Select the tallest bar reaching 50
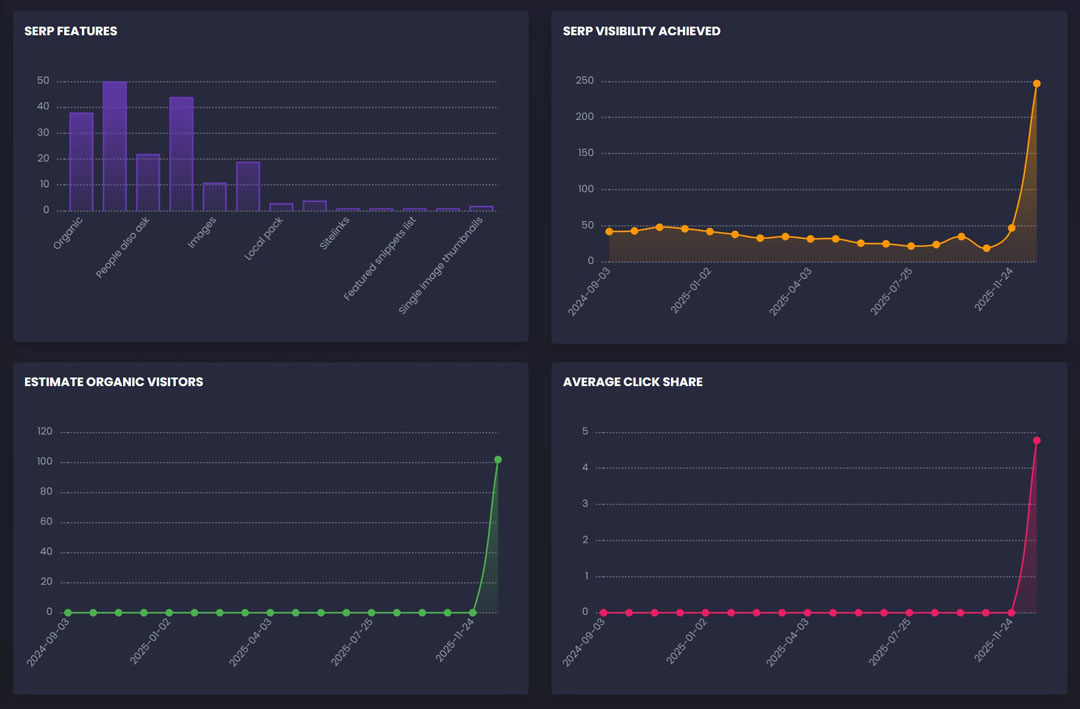Screen dimensions: 1080x709 (x=114, y=146)
